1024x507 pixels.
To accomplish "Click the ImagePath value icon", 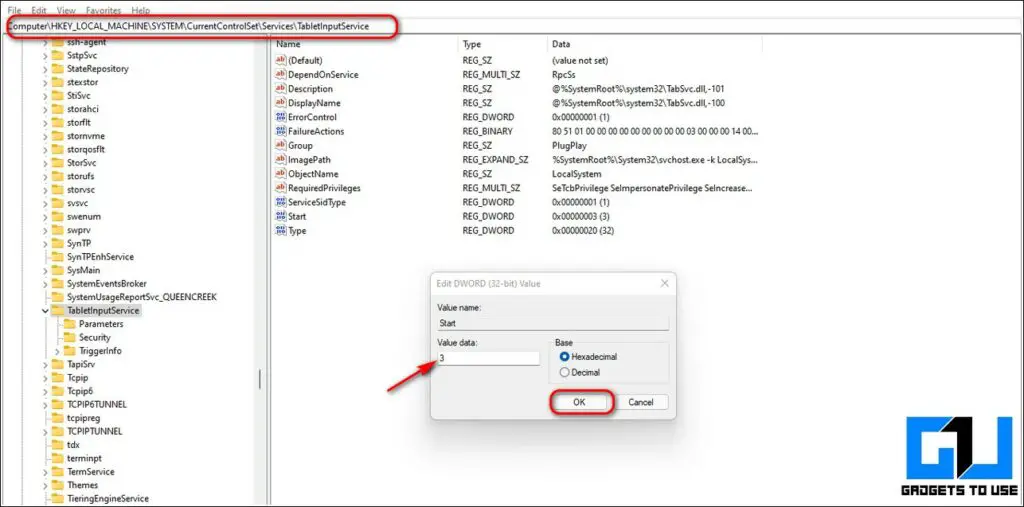I will click(x=281, y=159).
